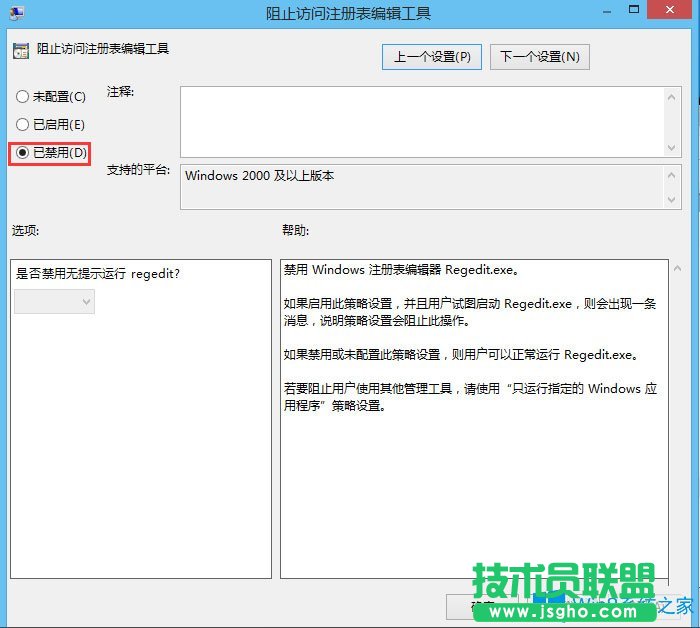
Task: Select the 未配置(C) radio button
Action: (50, 96)
